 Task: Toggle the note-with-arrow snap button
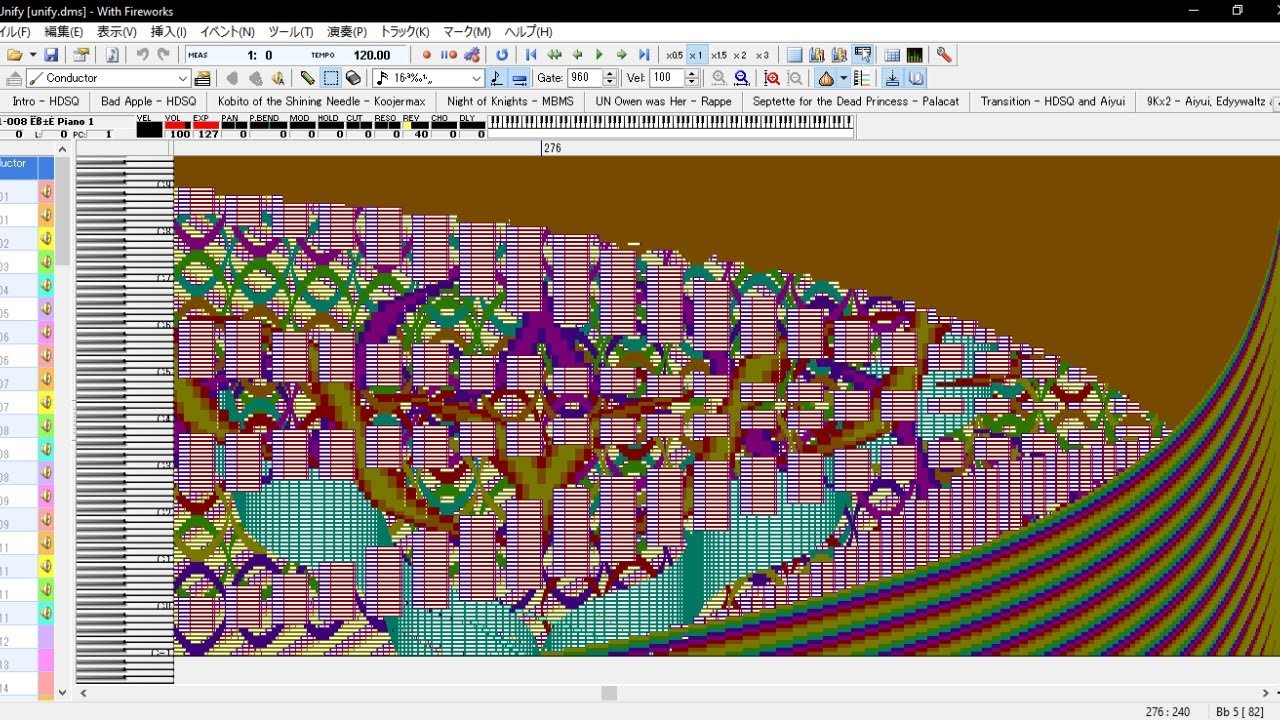[497, 78]
